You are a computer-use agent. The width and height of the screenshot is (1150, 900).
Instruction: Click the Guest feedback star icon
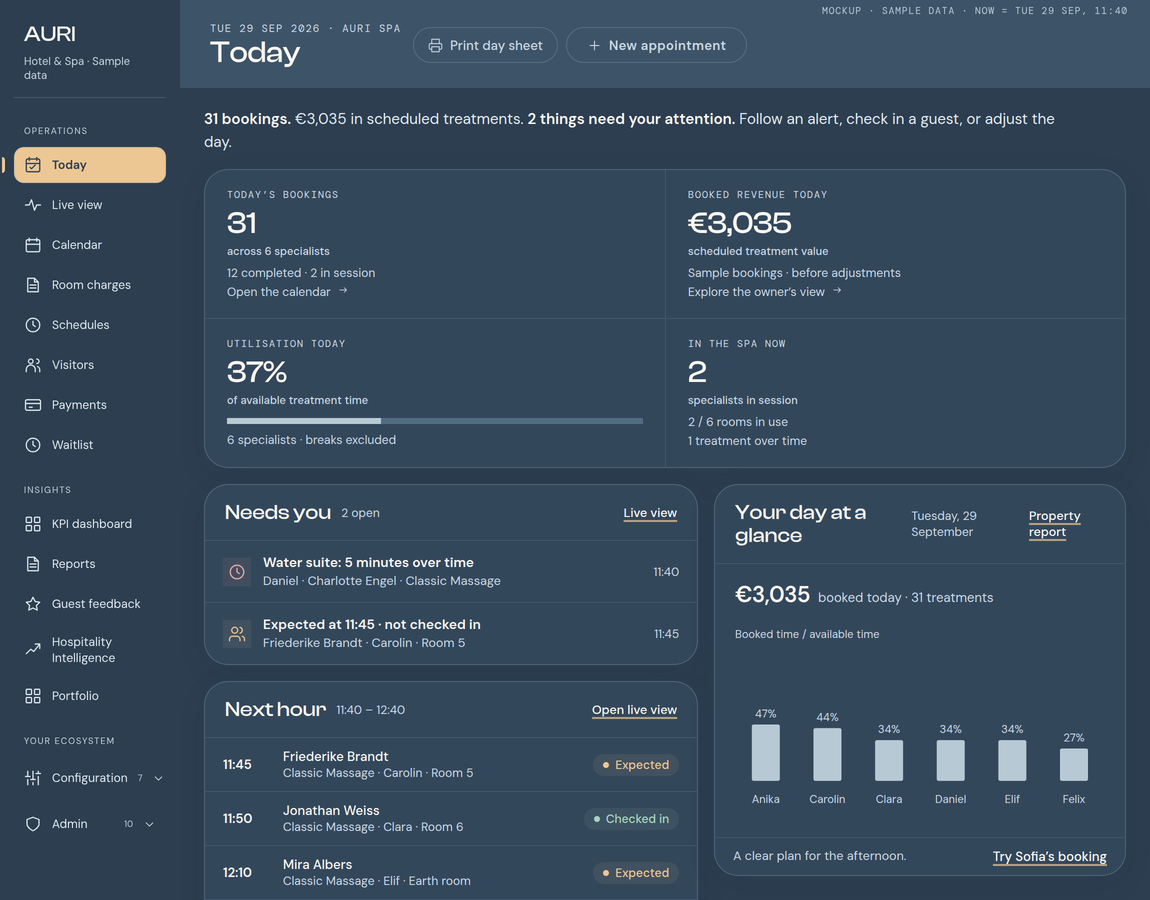point(33,604)
